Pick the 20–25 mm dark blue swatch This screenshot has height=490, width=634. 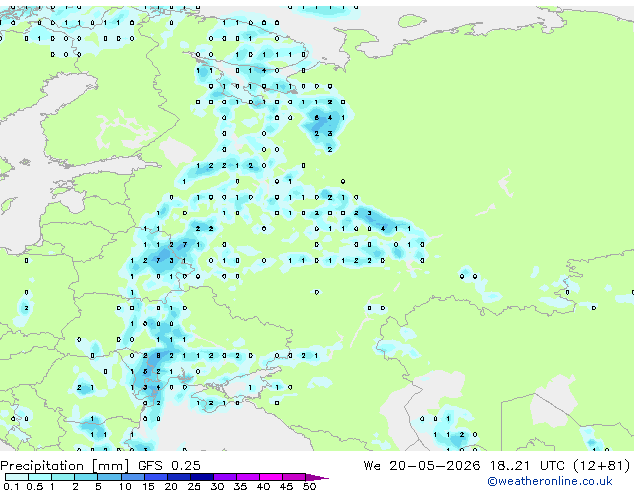178,477
